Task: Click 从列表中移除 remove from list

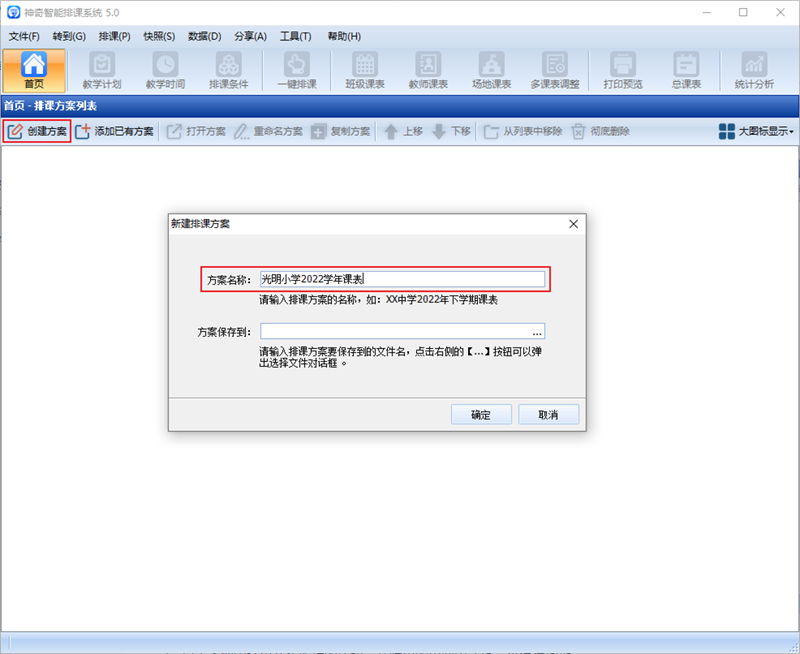Action: click(x=522, y=131)
